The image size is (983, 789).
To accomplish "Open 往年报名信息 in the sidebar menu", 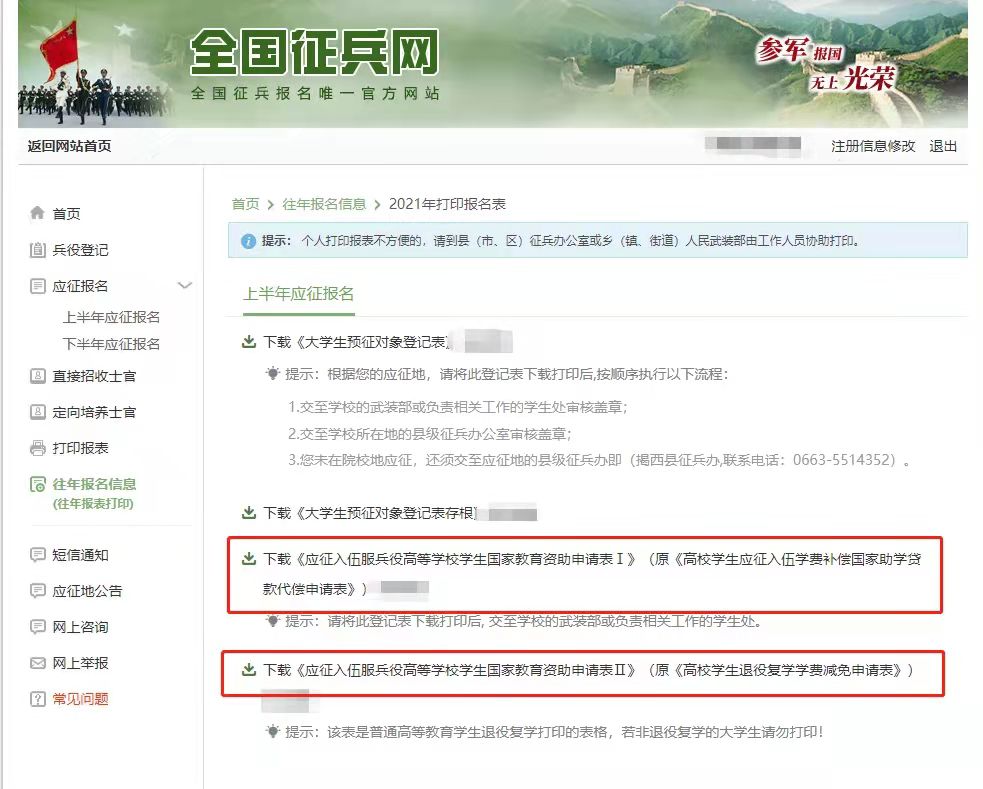I will (94, 485).
